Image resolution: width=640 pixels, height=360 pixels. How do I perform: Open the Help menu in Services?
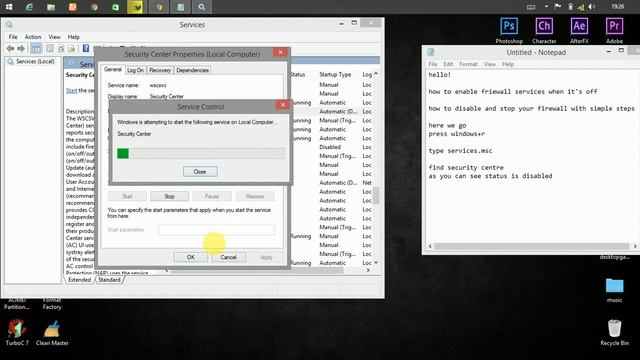pyautogui.click(x=73, y=37)
